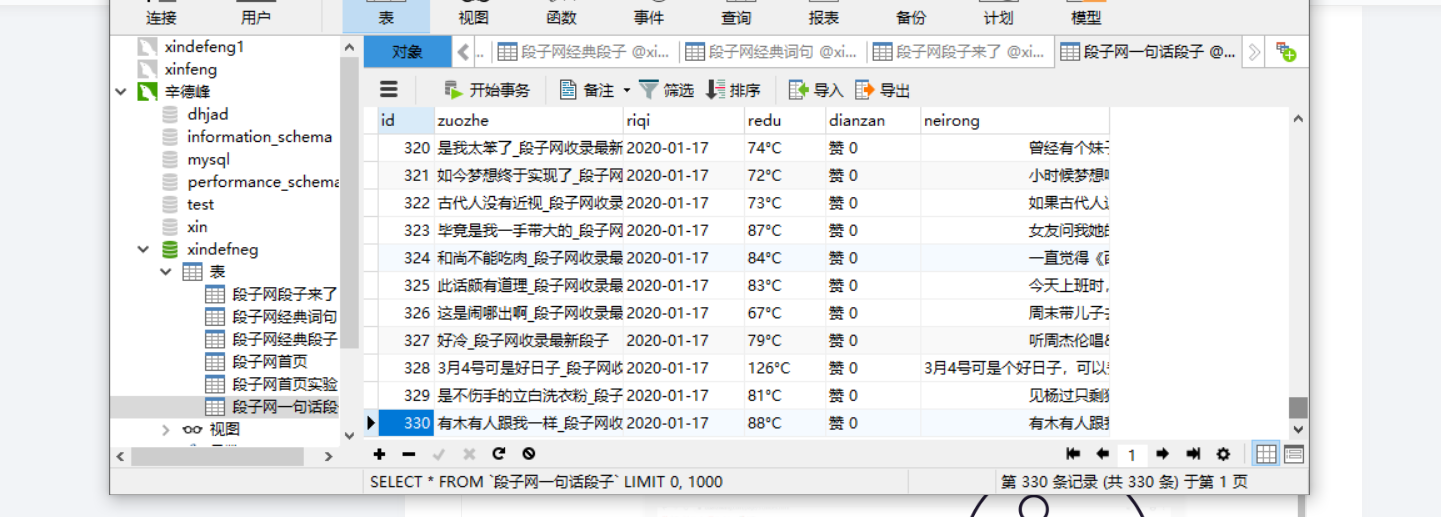The width and height of the screenshot is (1441, 517).
Task: Select the test database
Action: (200, 204)
